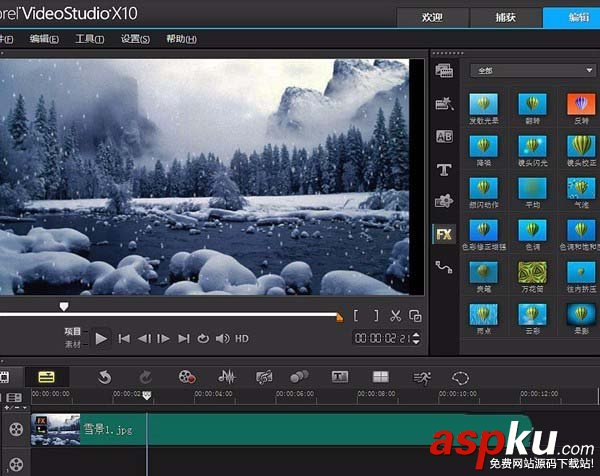Toggle Project playback mode (项目)
The image size is (600, 476).
(x=73, y=331)
